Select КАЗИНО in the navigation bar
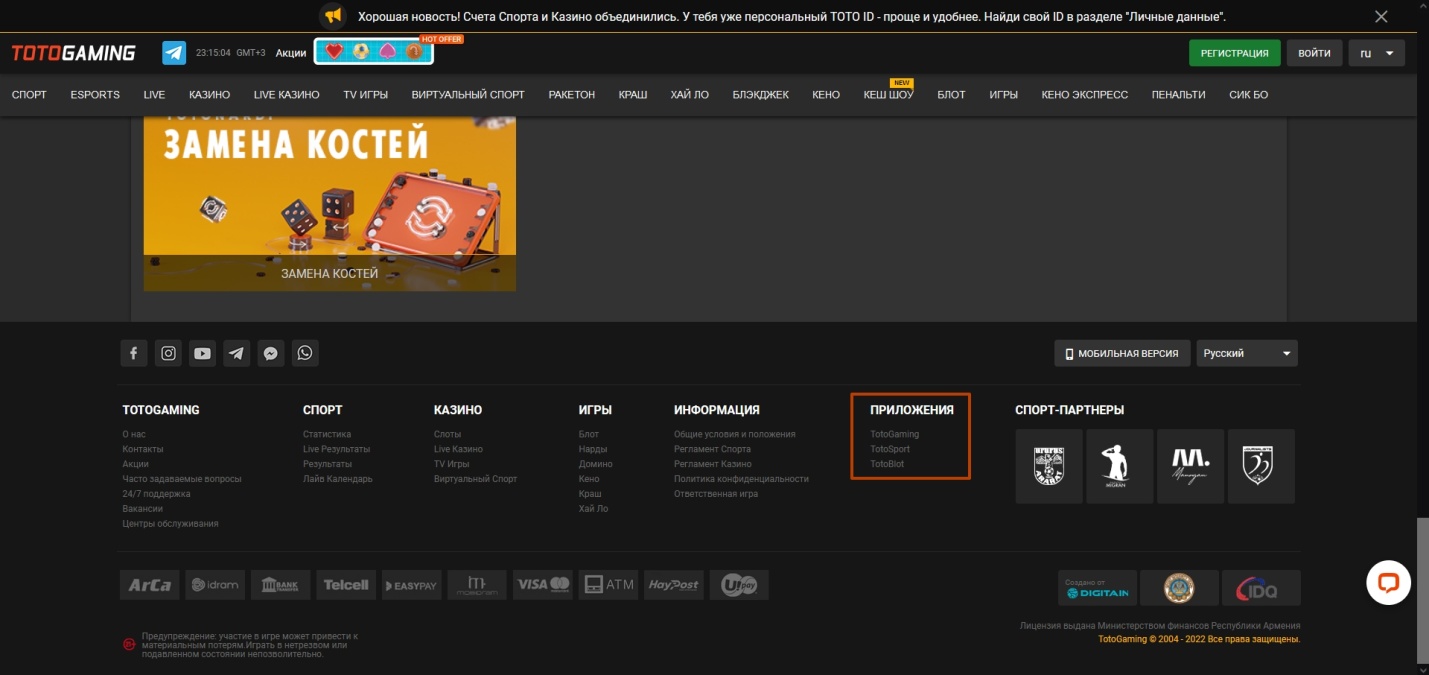 pos(210,95)
